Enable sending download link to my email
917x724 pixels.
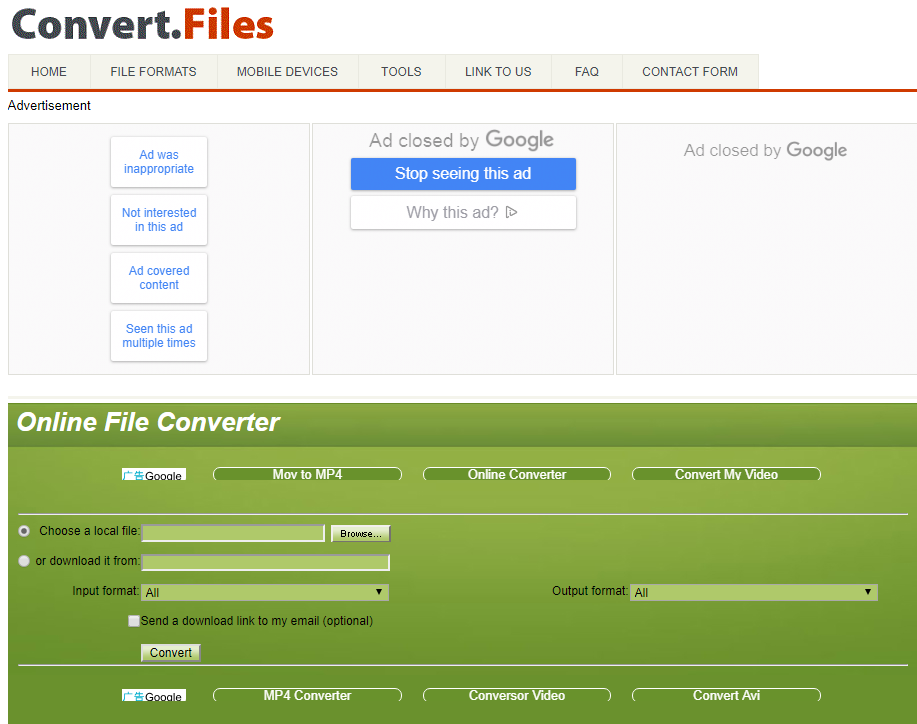point(134,621)
